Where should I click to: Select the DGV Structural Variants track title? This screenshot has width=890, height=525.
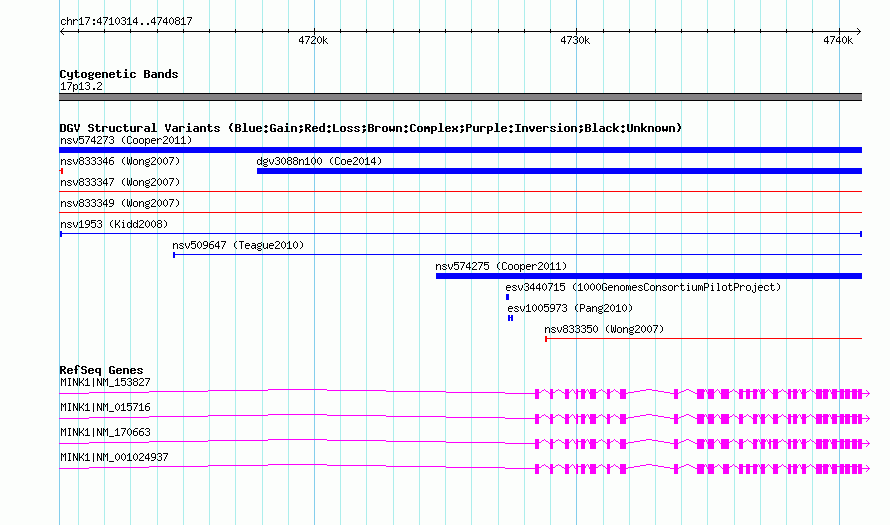(370, 128)
